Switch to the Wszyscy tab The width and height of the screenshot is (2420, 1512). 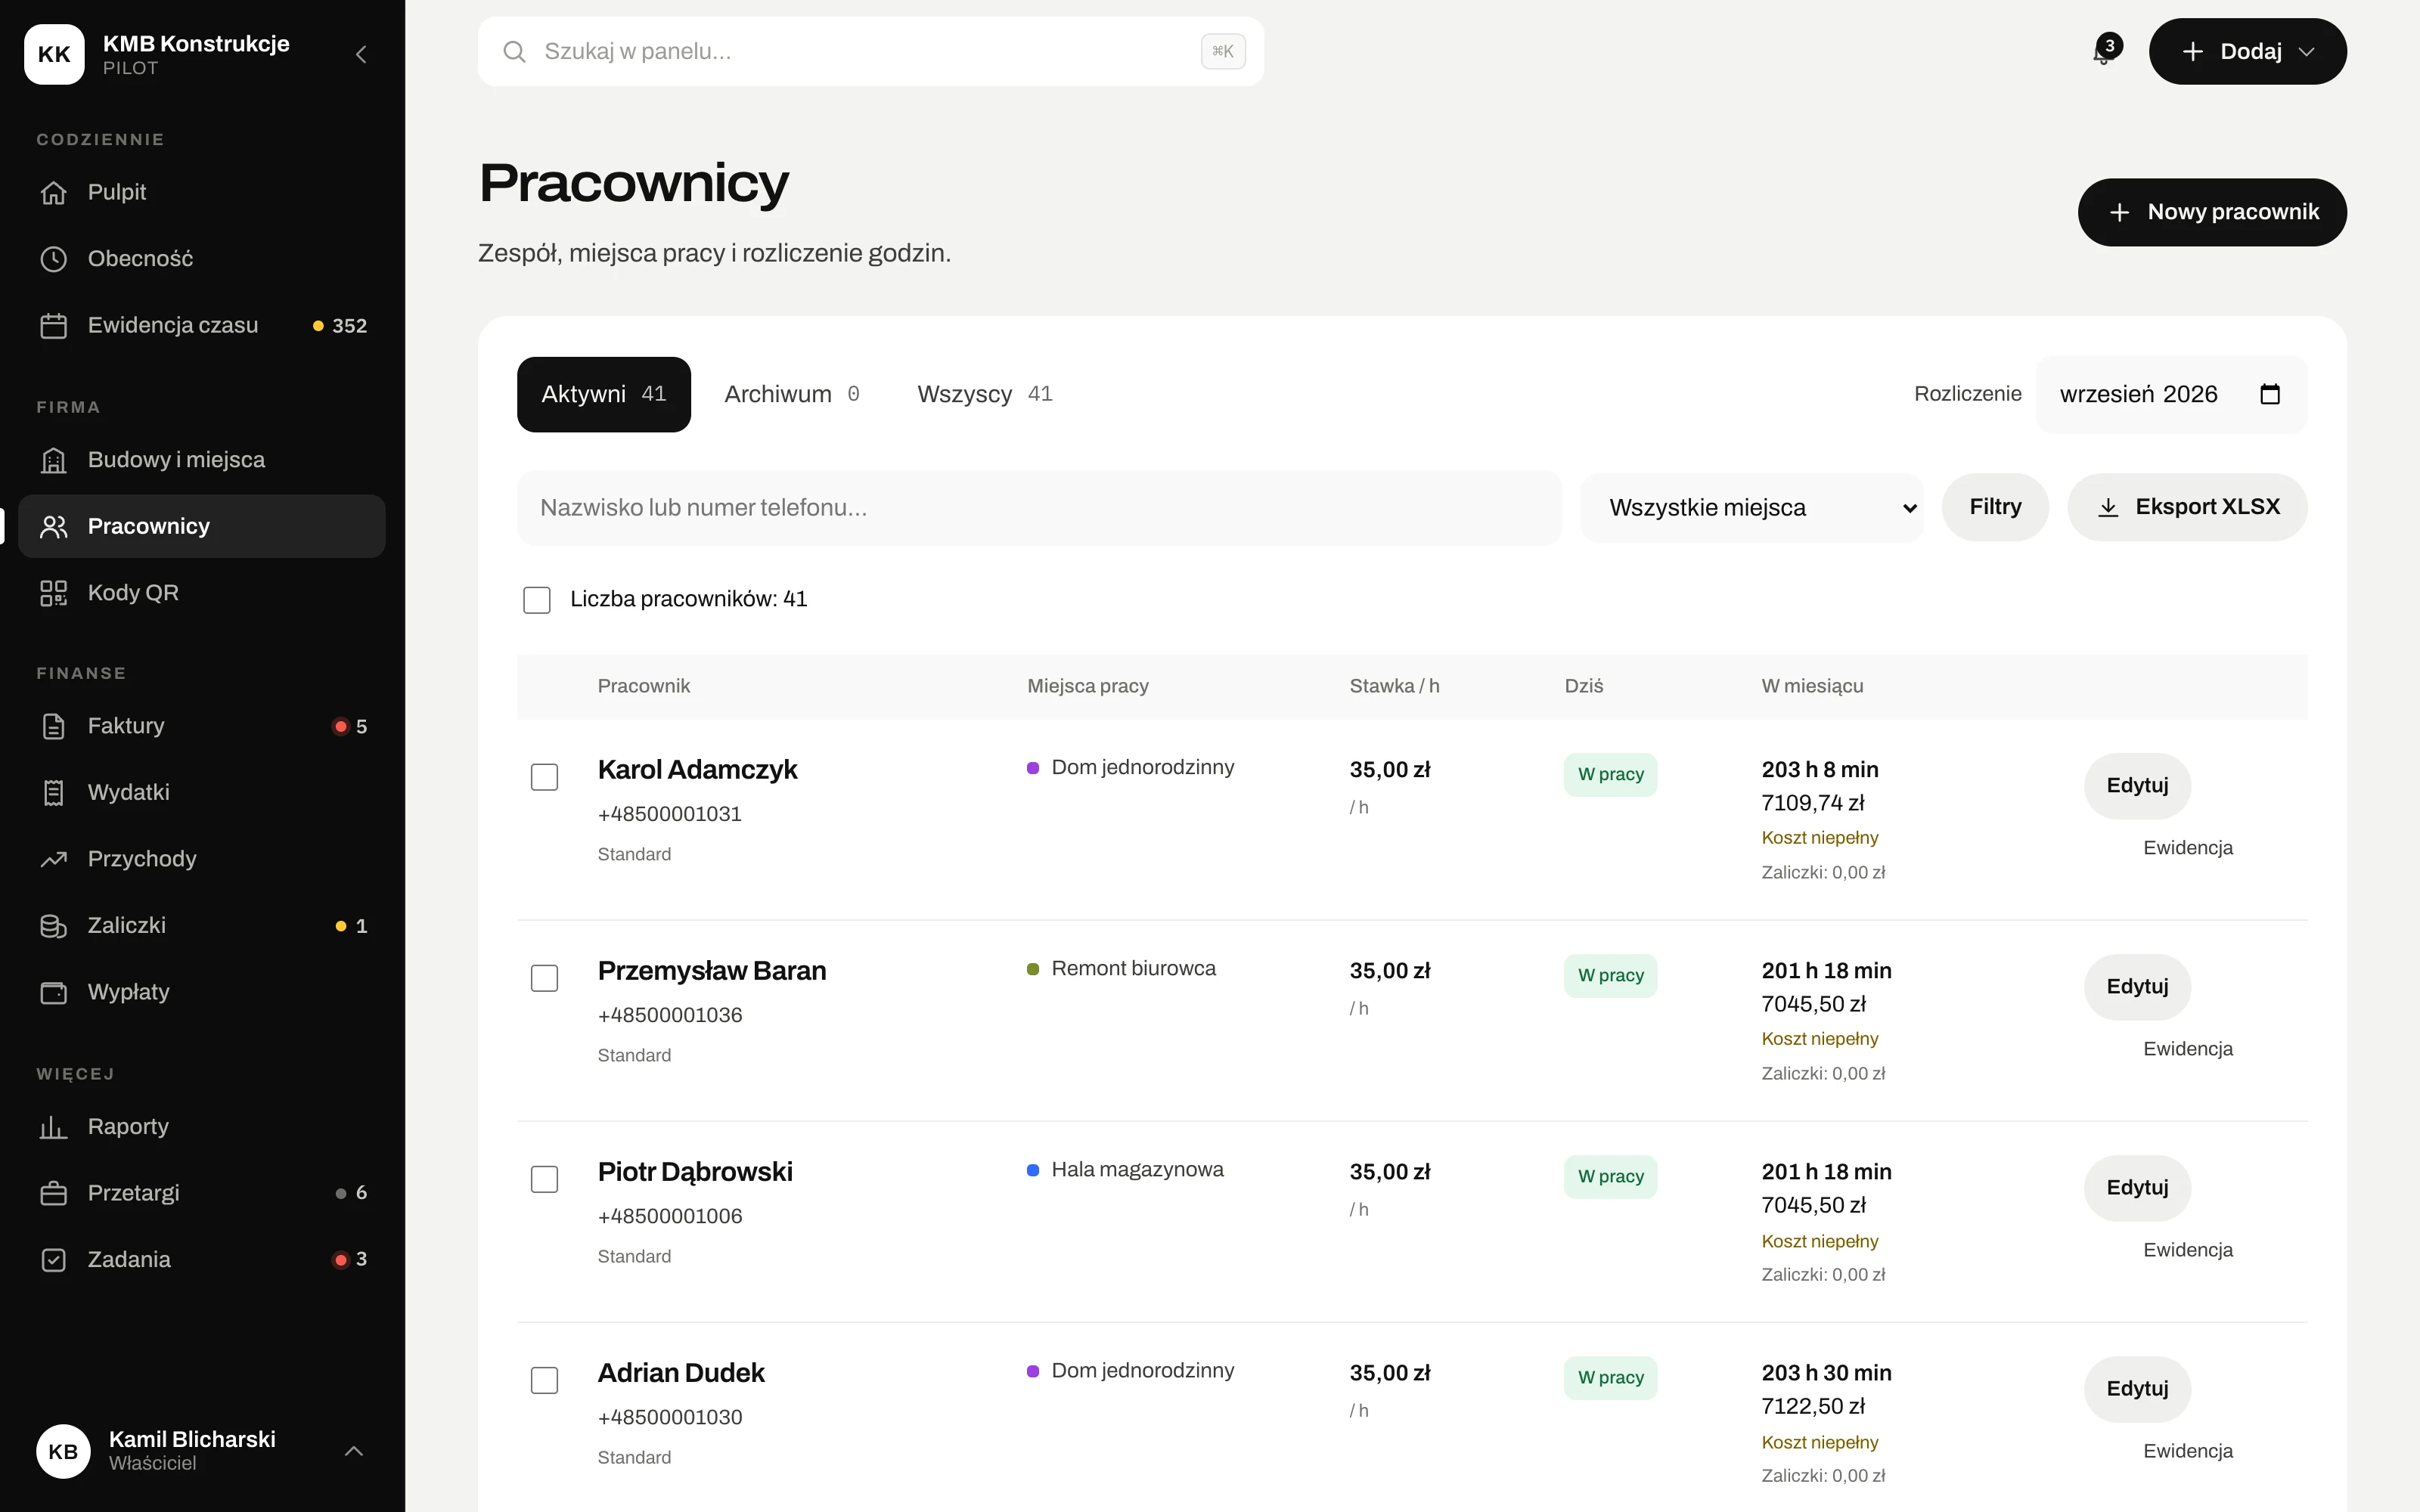[x=984, y=394]
